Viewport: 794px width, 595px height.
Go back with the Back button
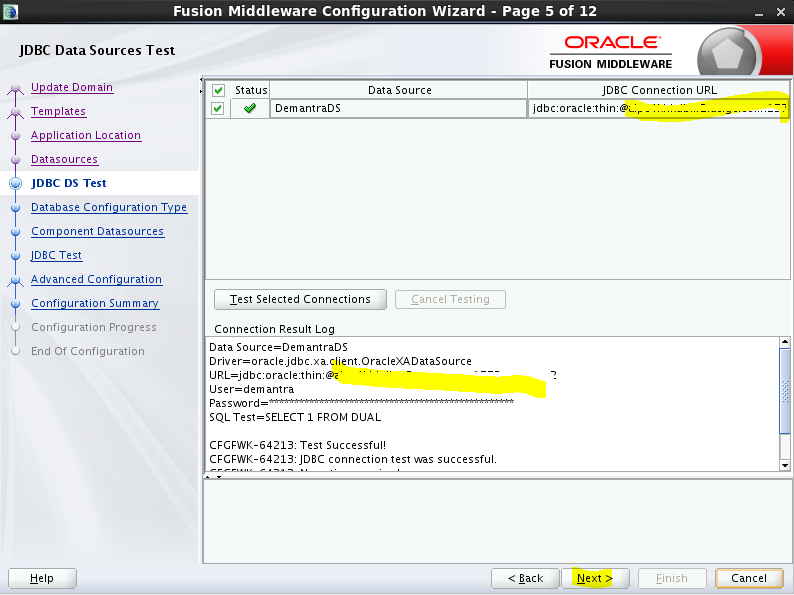pos(525,578)
